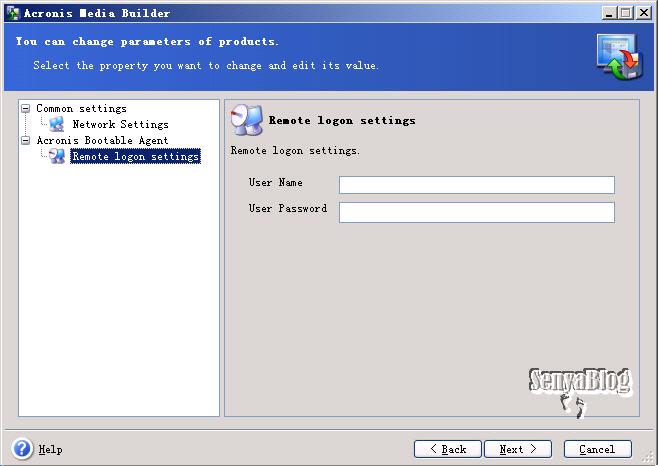658x466 pixels.
Task: Collapse the Common settings tree node
Action: click(26, 108)
